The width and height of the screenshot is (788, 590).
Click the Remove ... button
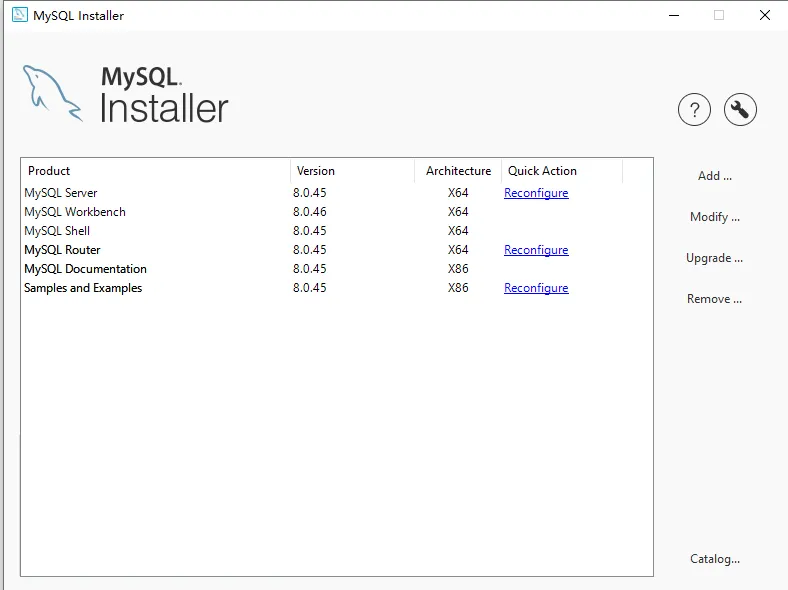[714, 299]
